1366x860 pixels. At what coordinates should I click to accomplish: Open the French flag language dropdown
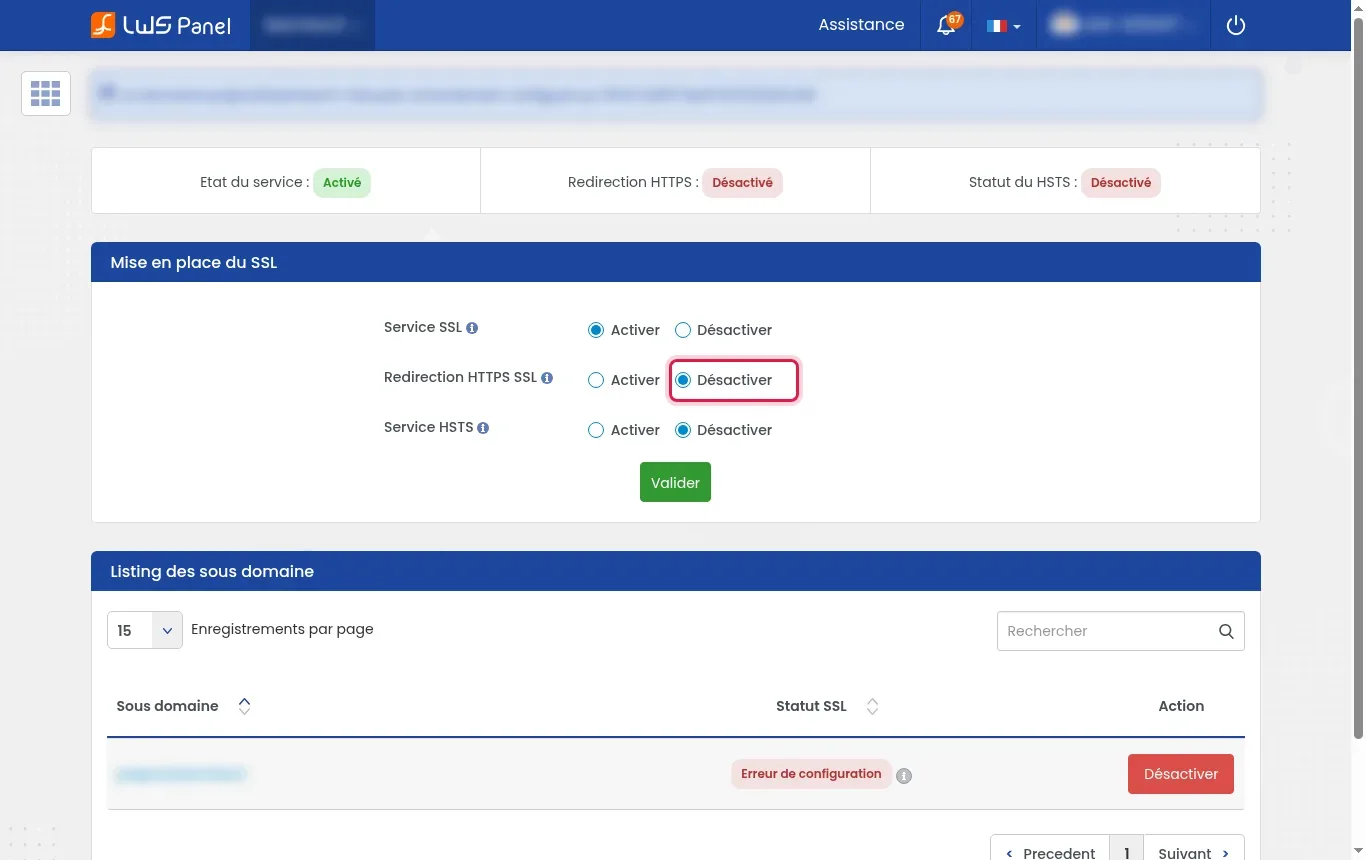1003,26
